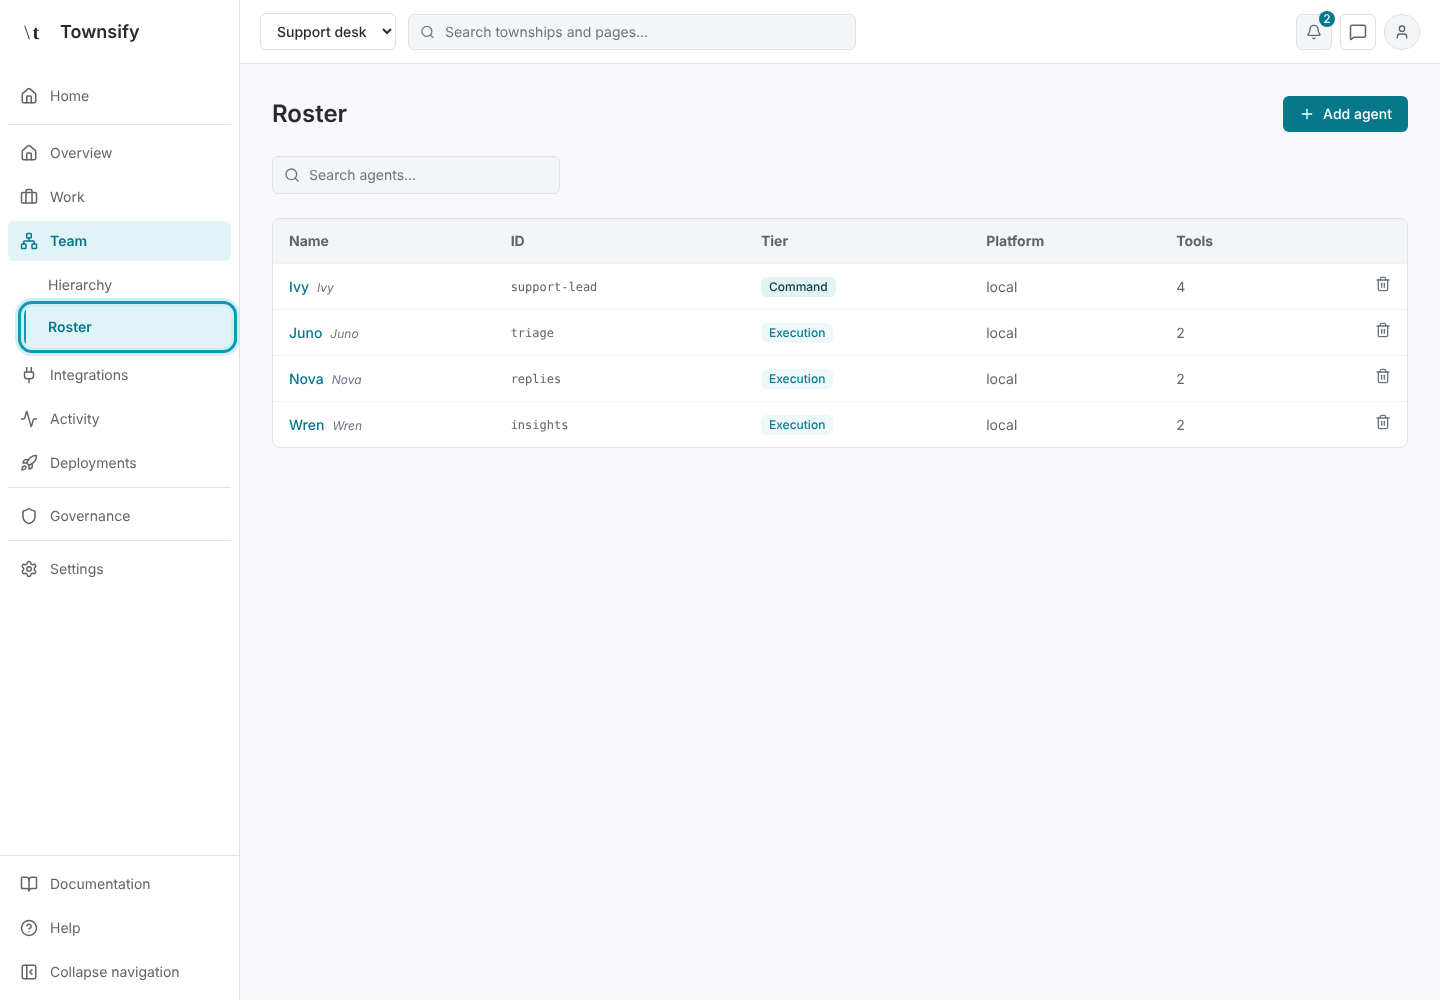Image resolution: width=1440 pixels, height=1000 pixels.
Task: Click Ivy's local platform cell
Action: (1002, 287)
